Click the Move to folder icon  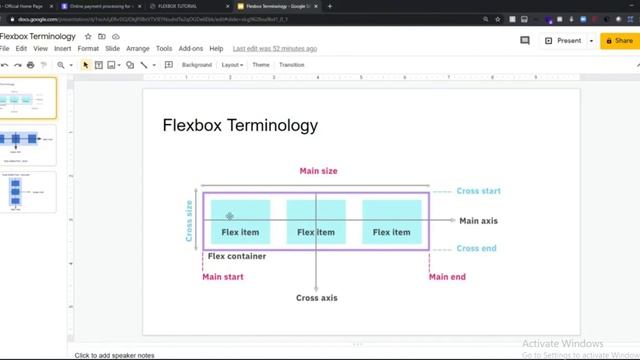coord(102,37)
